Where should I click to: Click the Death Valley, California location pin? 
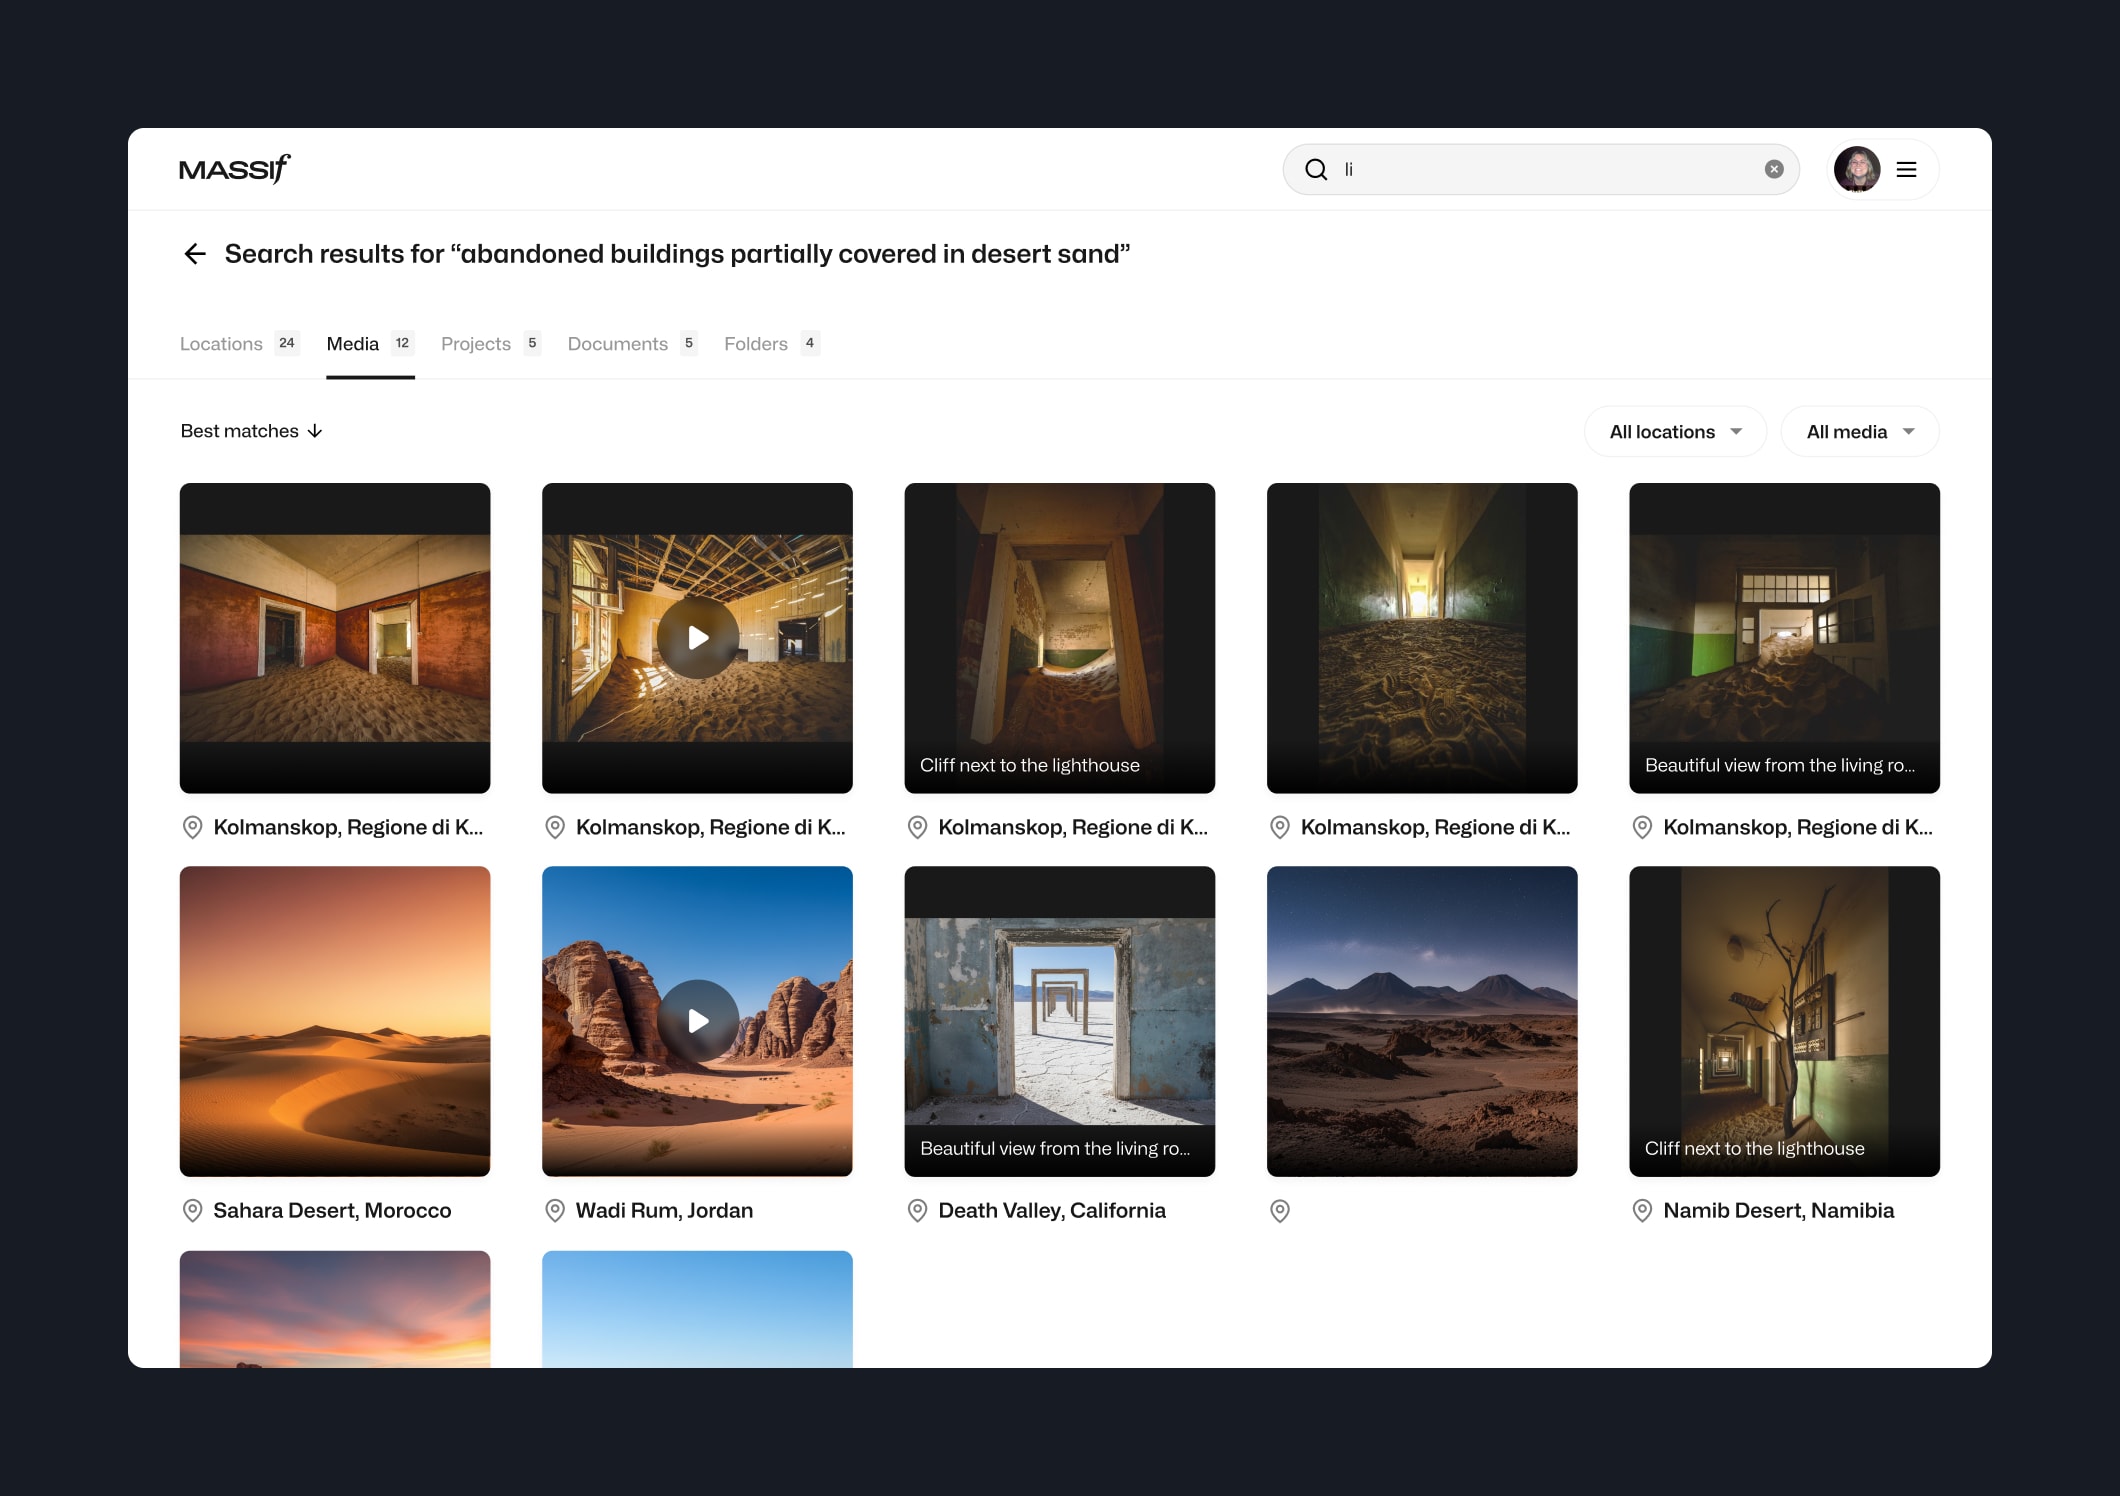tap(918, 1211)
